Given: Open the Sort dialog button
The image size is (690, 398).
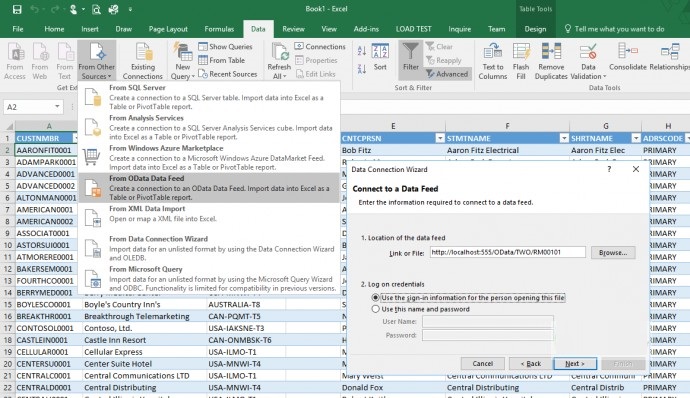Looking at the screenshot, I should tap(380, 57).
